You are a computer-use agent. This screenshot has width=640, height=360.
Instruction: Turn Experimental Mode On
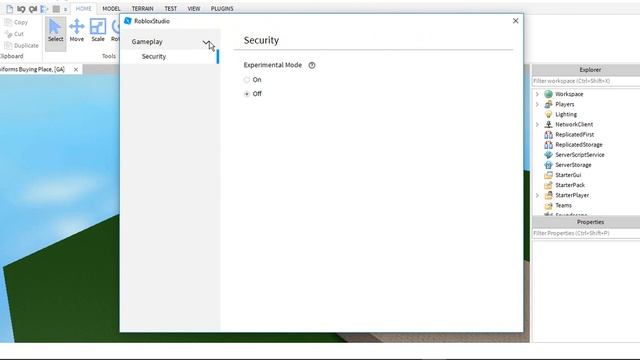click(247, 80)
